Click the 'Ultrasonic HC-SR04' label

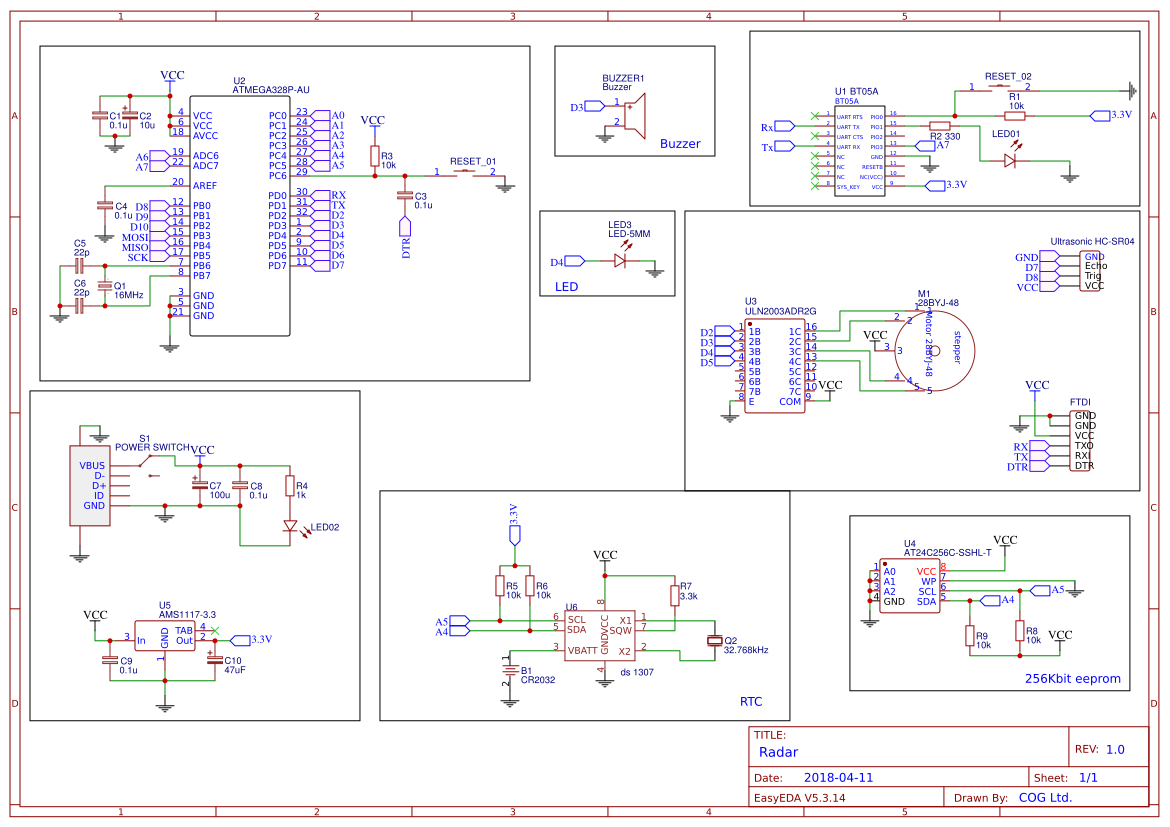point(1092,241)
